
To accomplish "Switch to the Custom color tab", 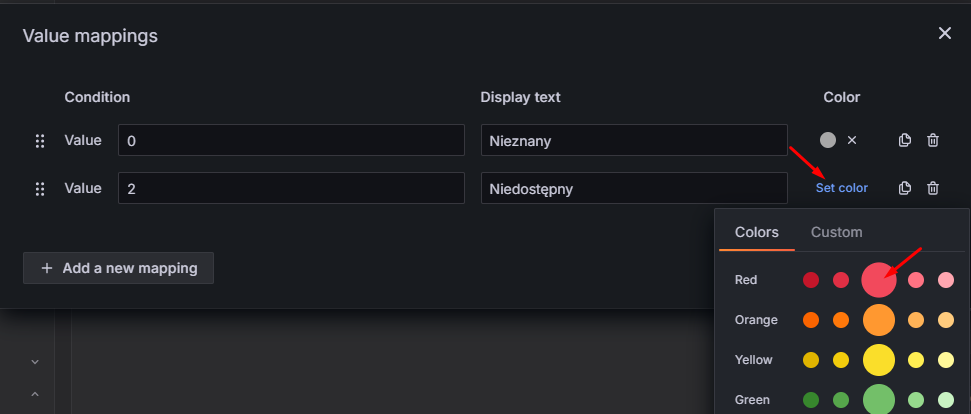I will coord(836,232).
